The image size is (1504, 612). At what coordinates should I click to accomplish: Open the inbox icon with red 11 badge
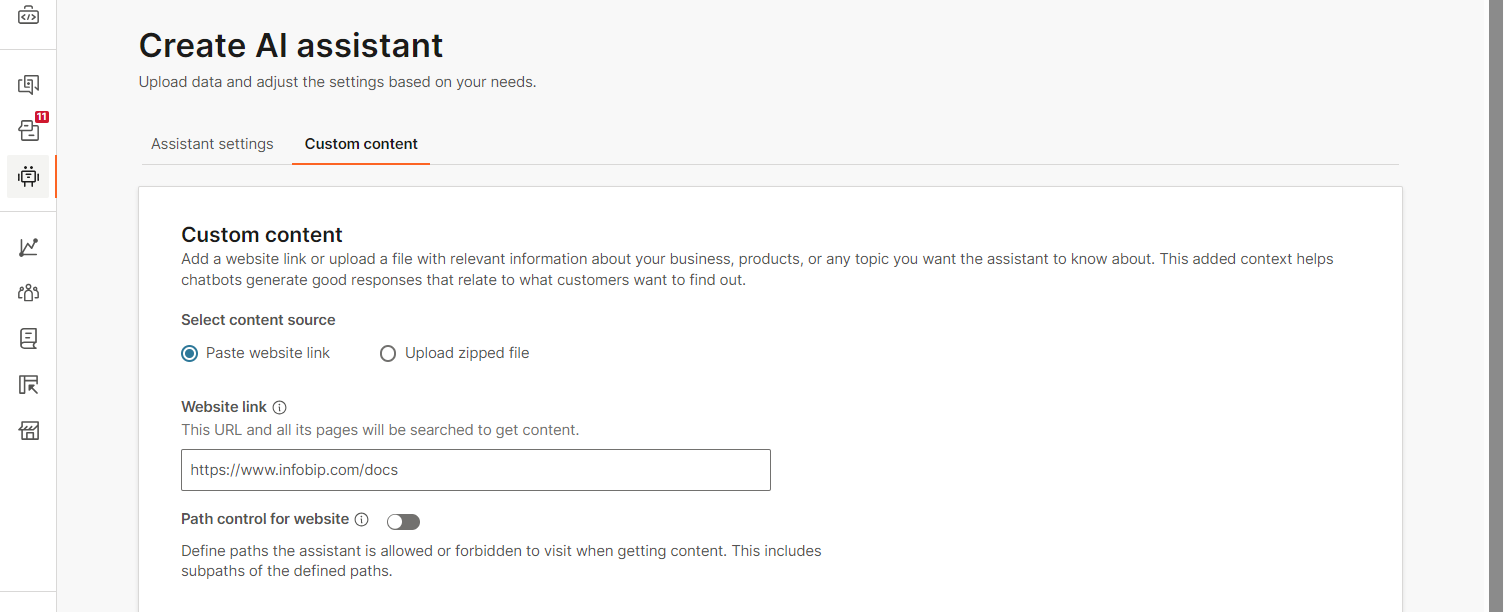pyautogui.click(x=28, y=130)
